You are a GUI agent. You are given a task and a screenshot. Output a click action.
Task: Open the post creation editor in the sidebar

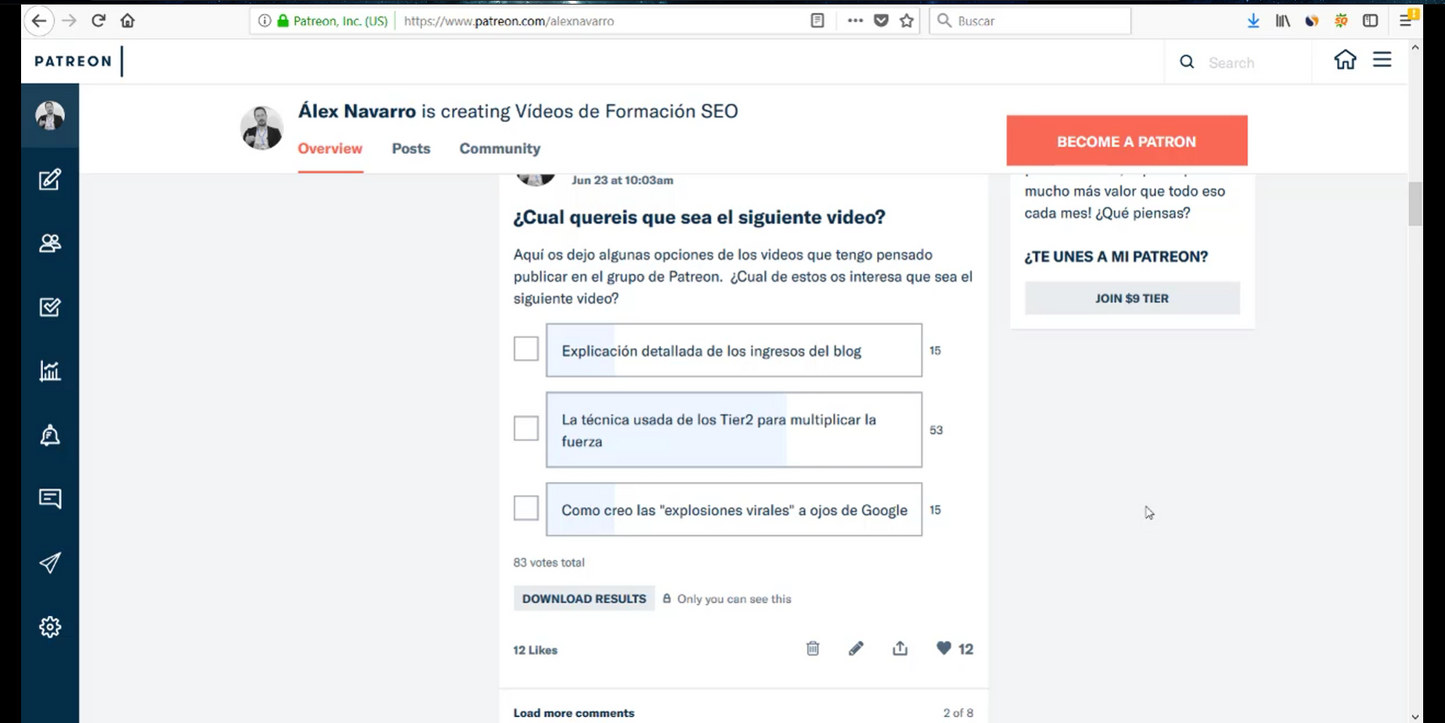point(50,179)
